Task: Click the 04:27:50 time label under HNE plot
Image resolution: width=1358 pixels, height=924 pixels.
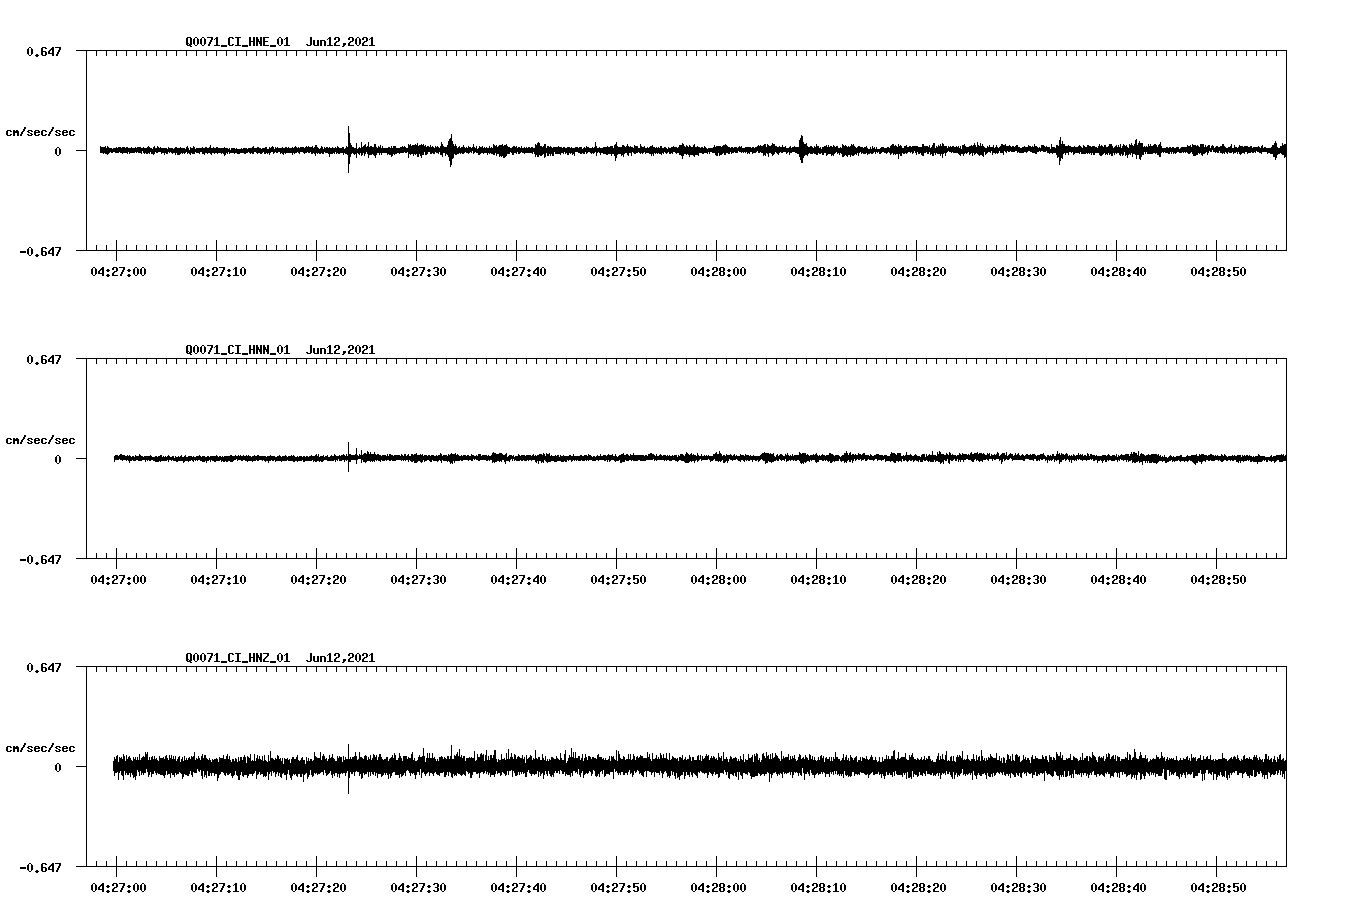Action: pyautogui.click(x=618, y=272)
